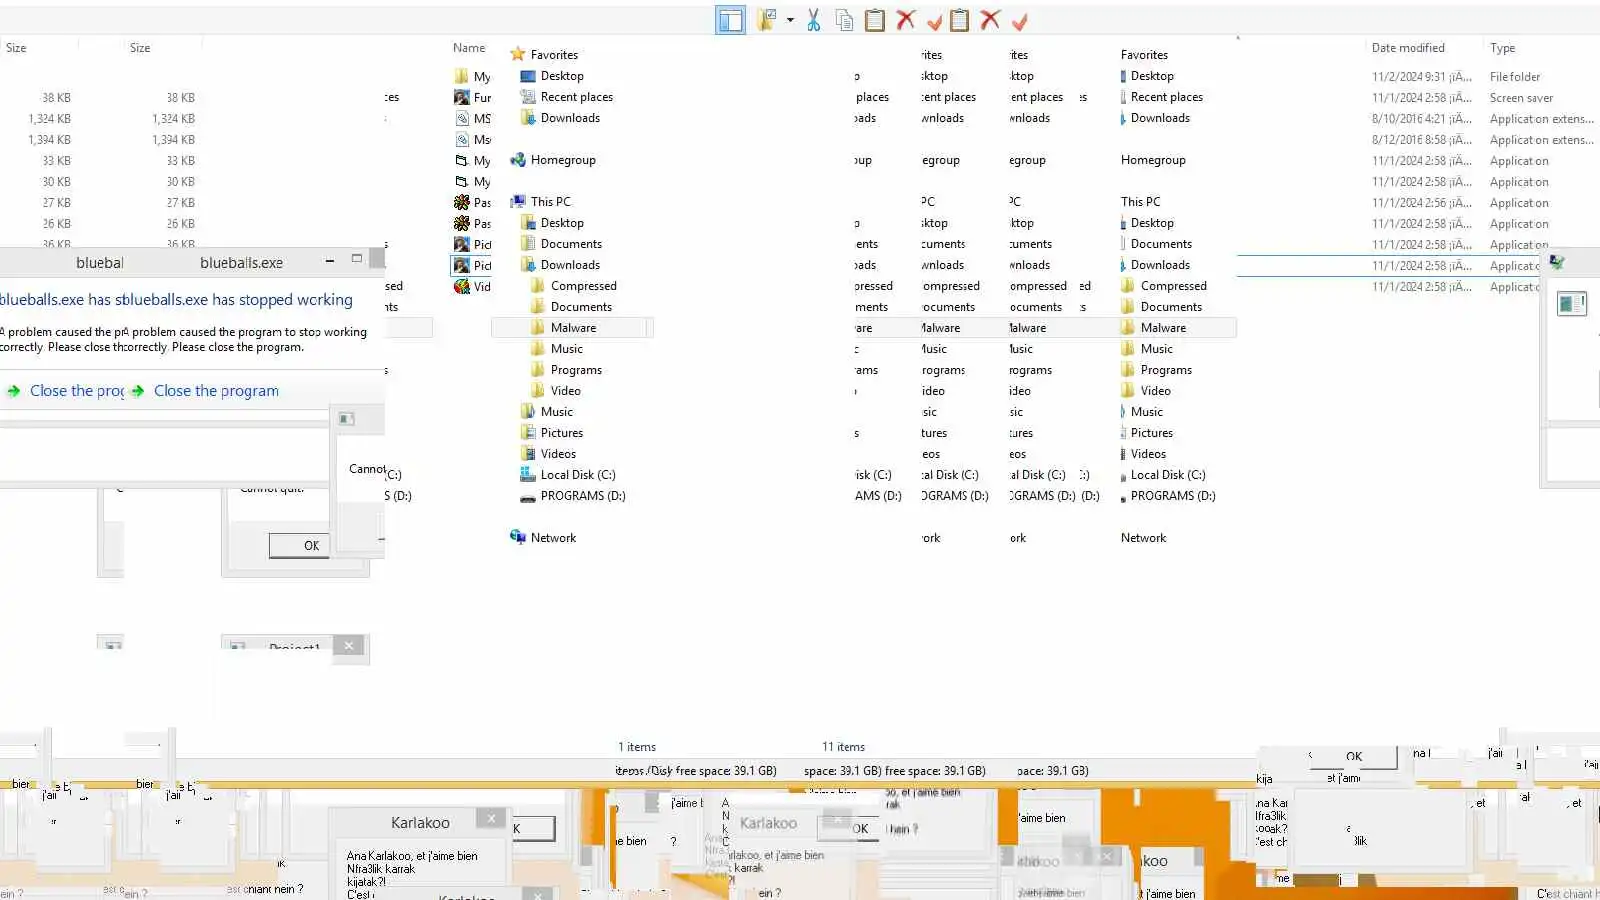Click the '1 items' status text
This screenshot has height=900, width=1600.
pyautogui.click(x=637, y=747)
